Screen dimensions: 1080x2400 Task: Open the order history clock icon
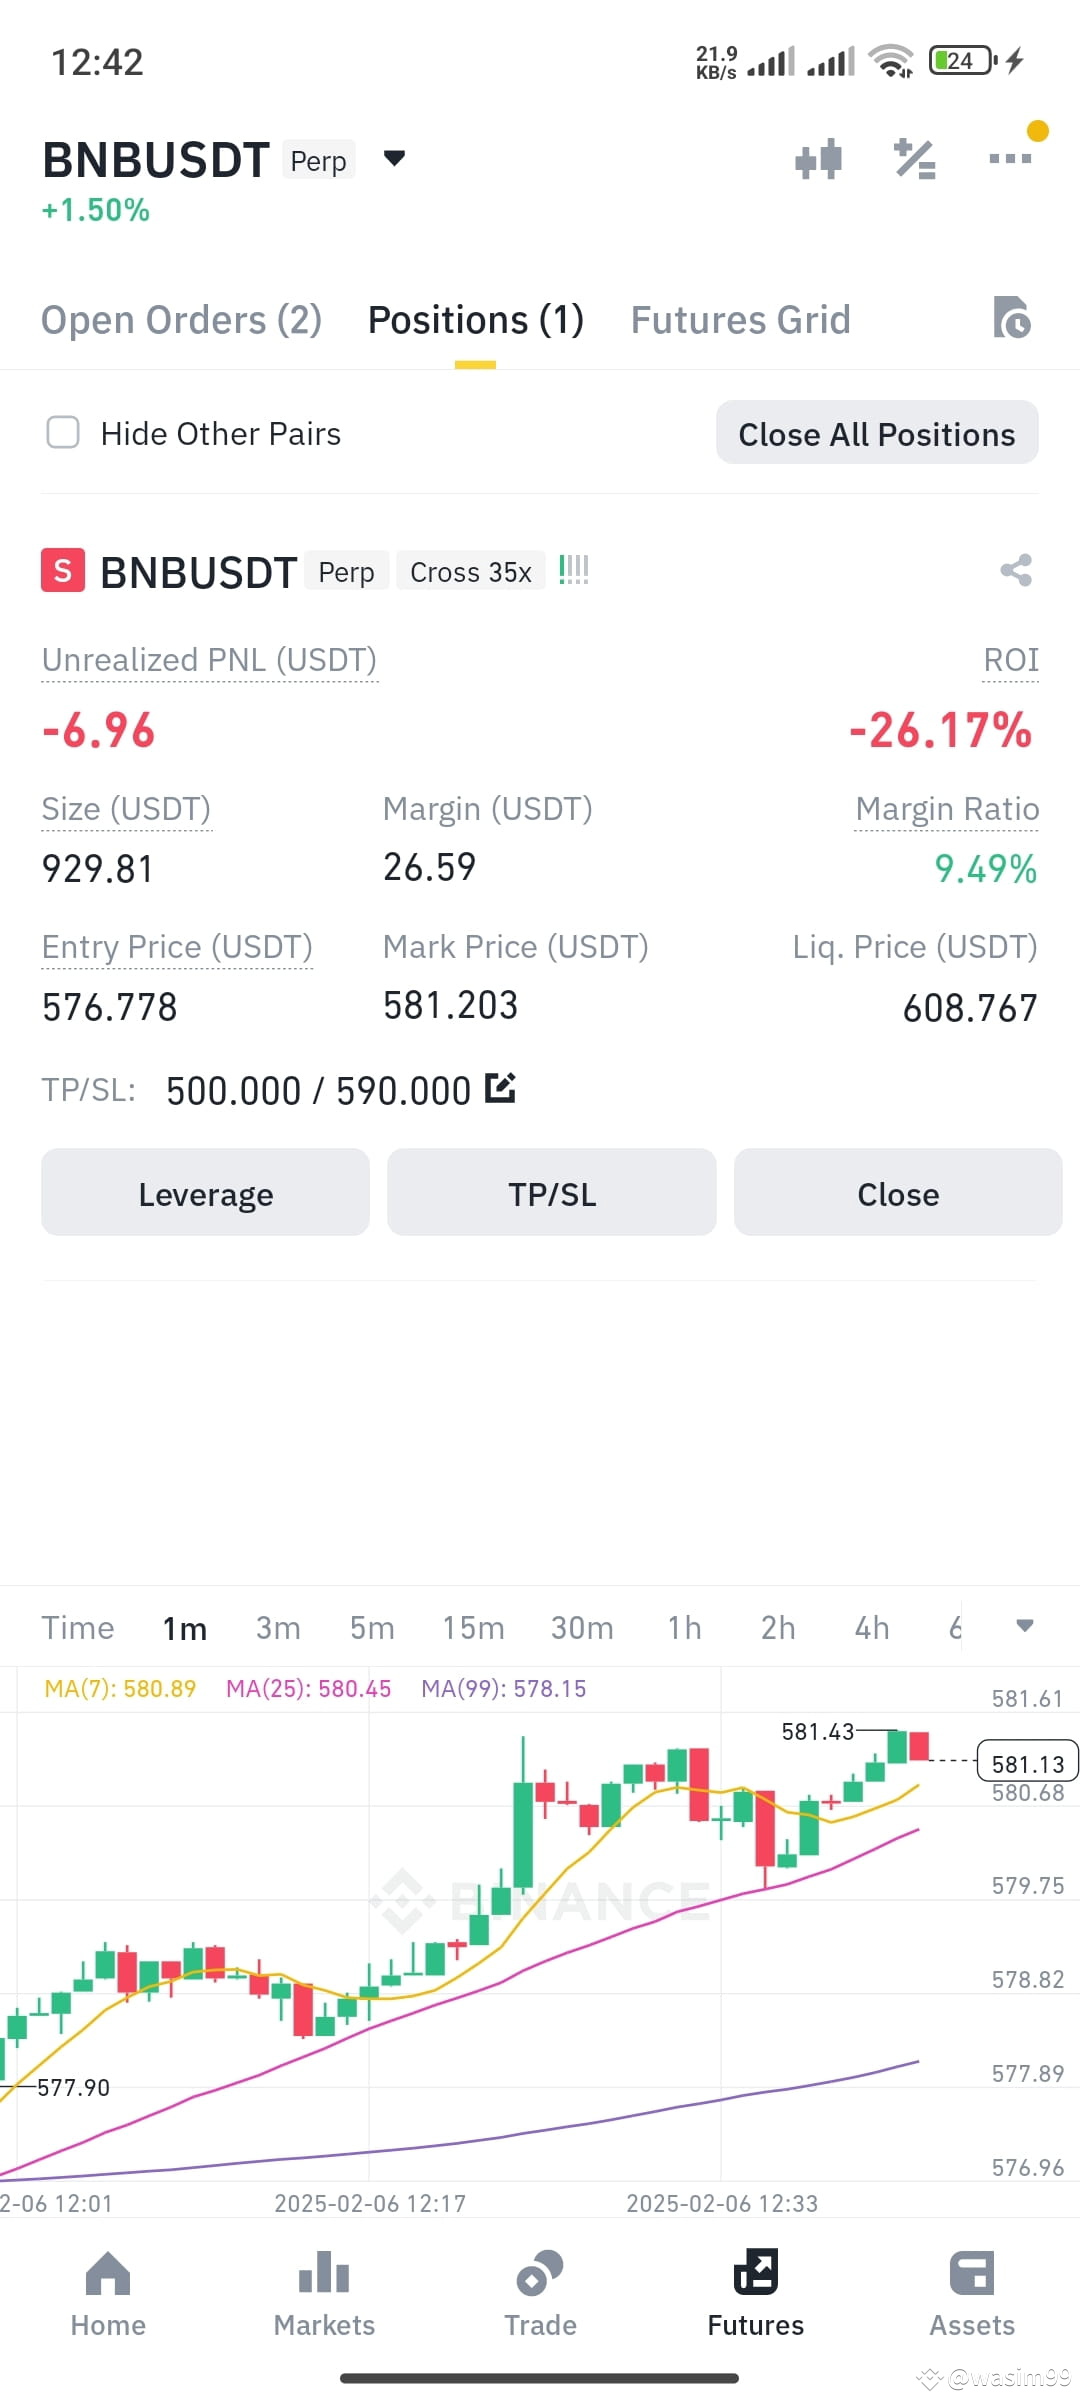(1011, 318)
